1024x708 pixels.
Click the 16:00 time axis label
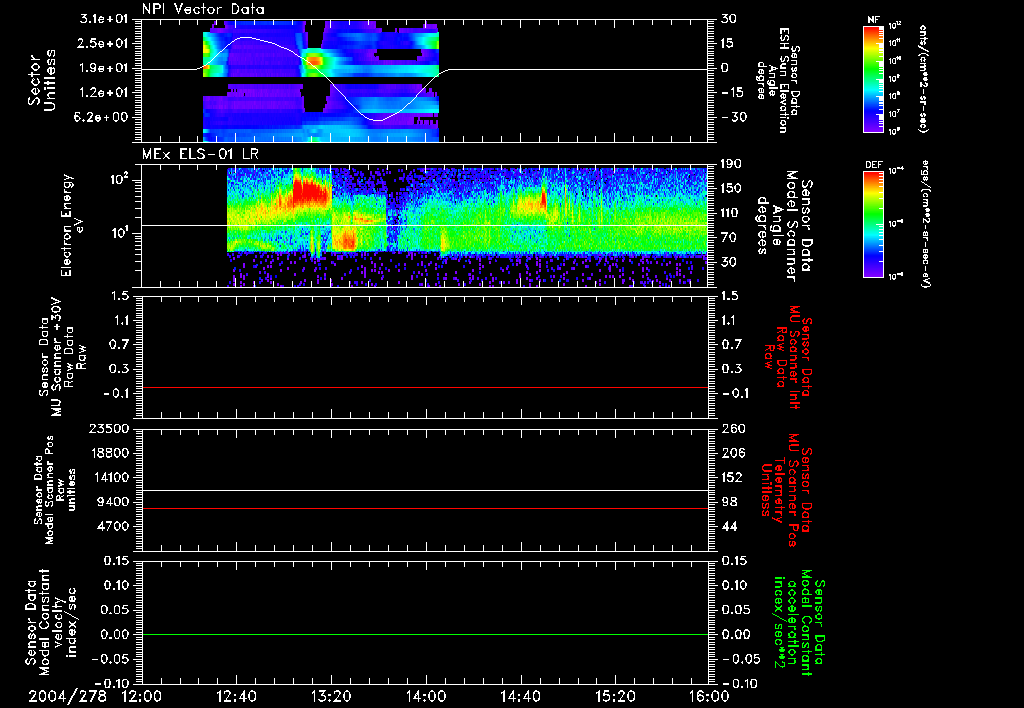click(709, 696)
